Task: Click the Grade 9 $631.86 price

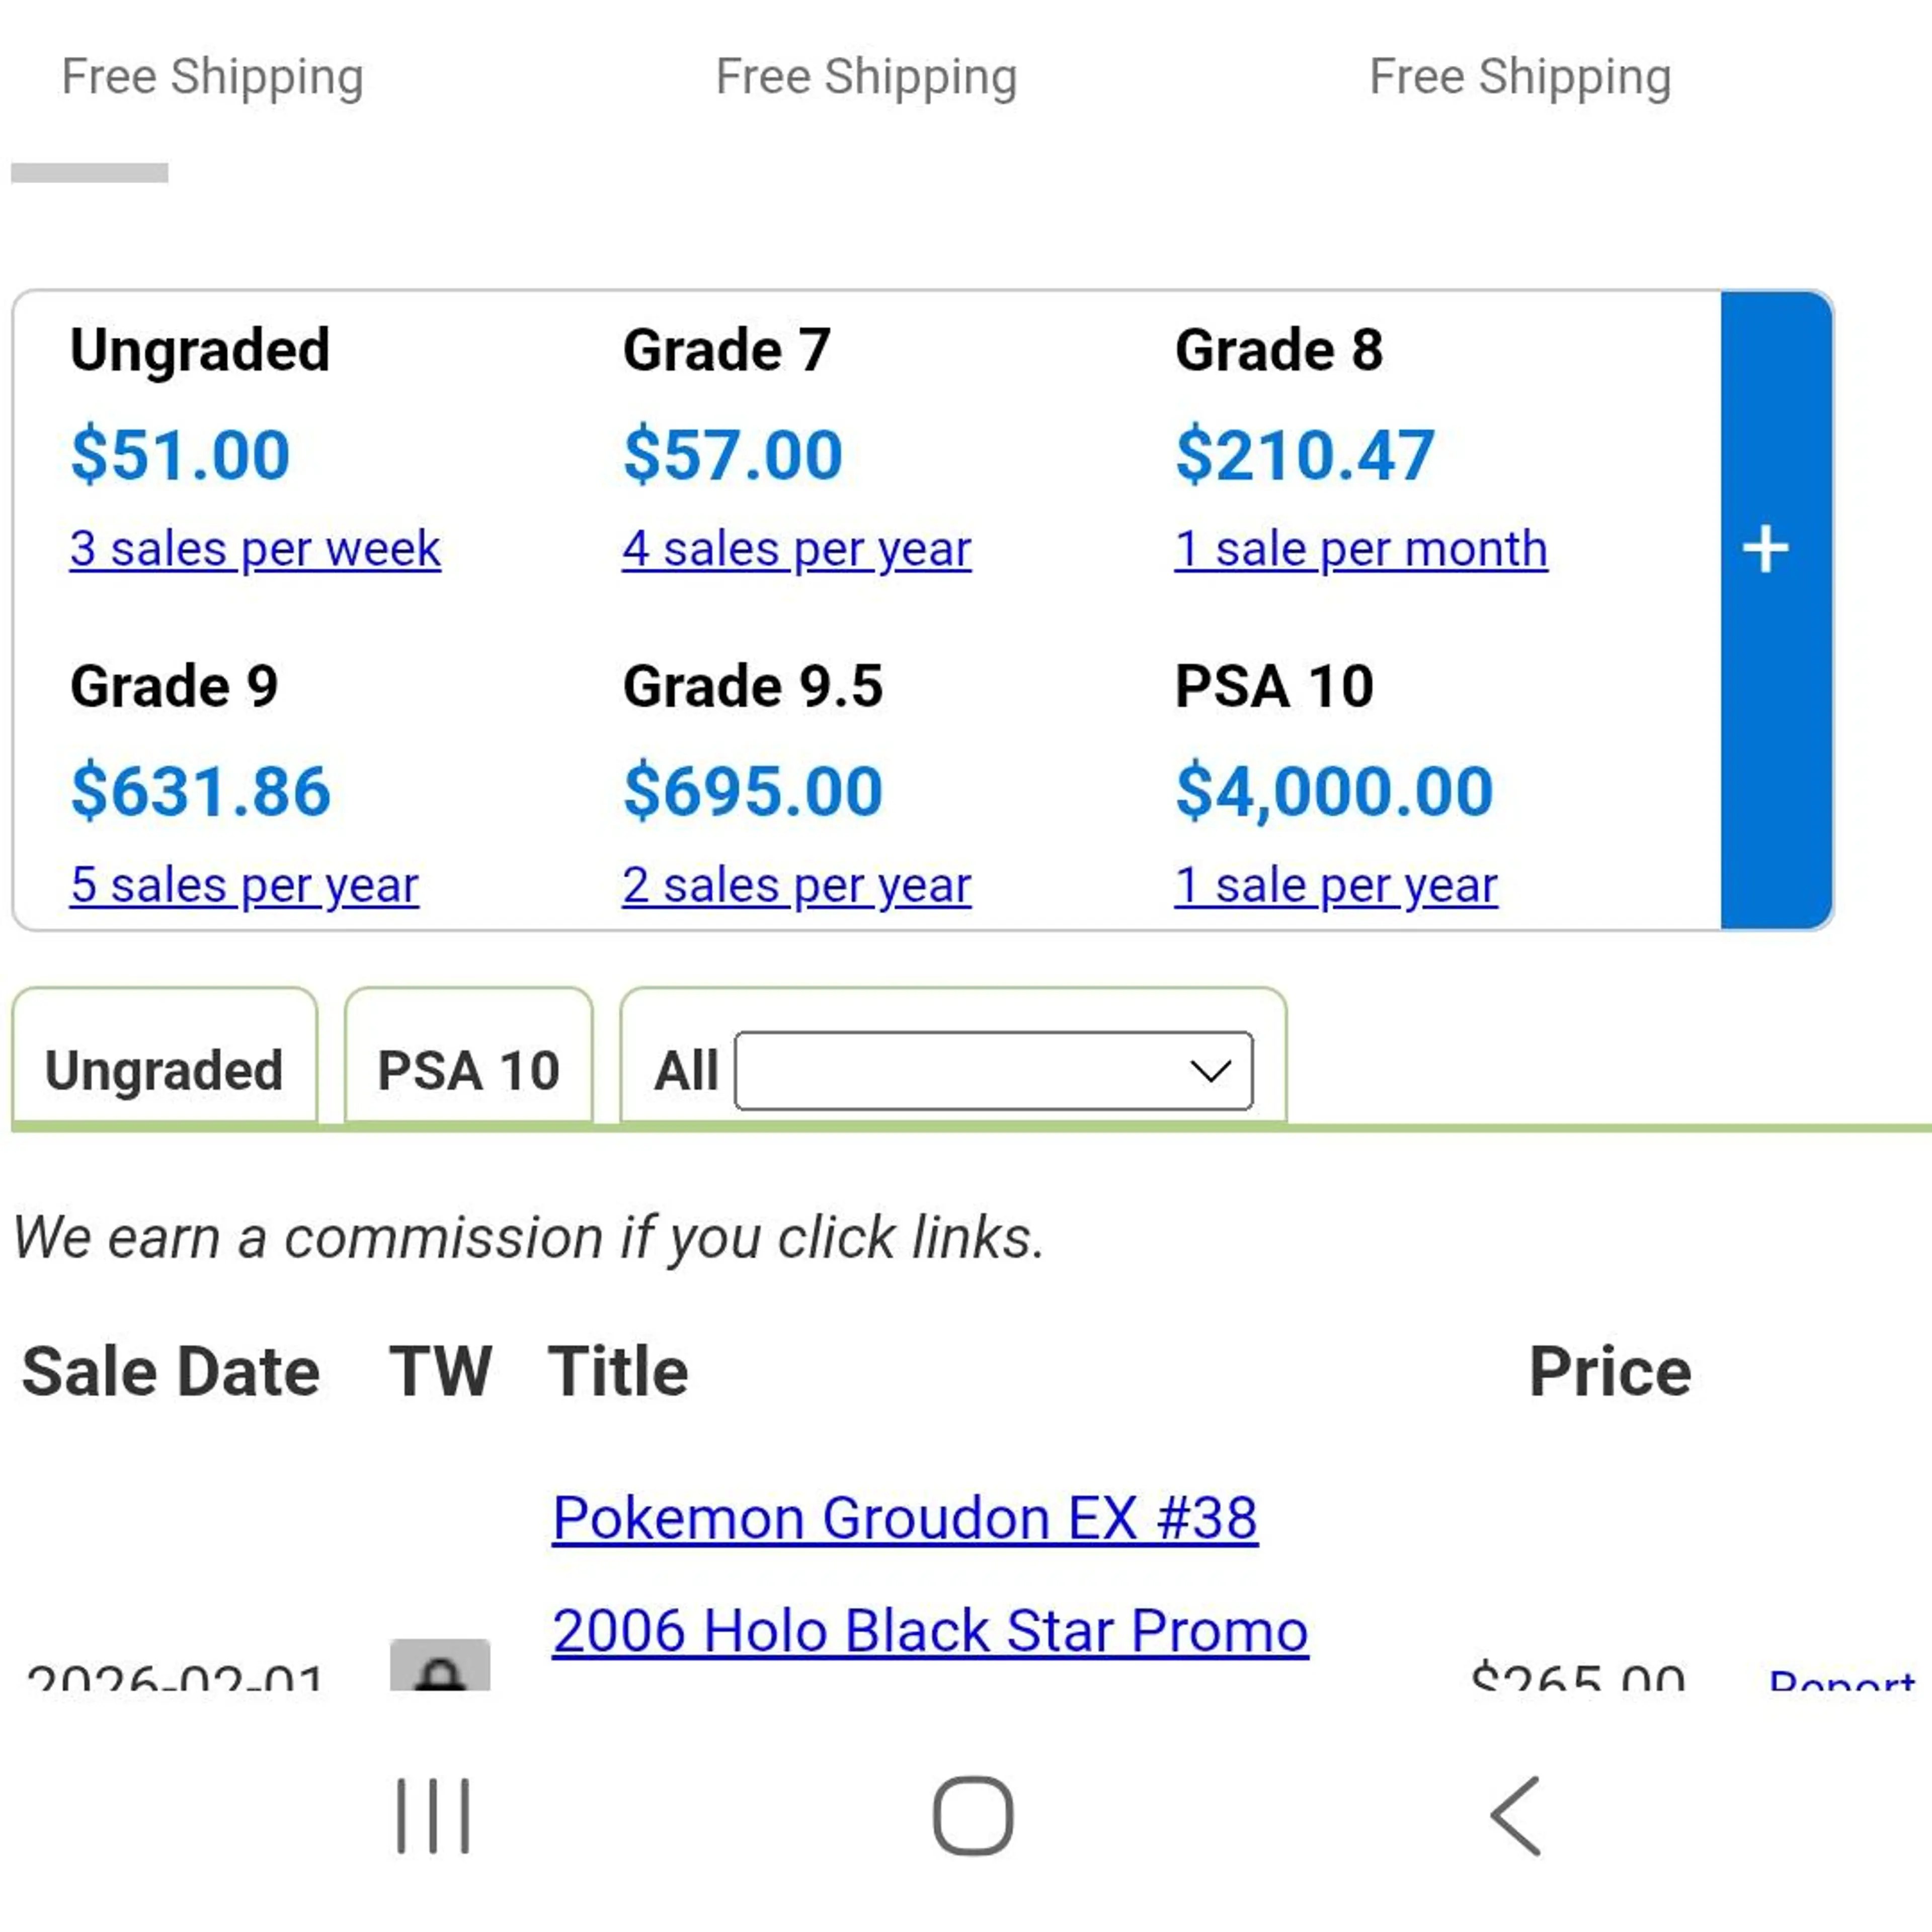Action: tap(201, 791)
